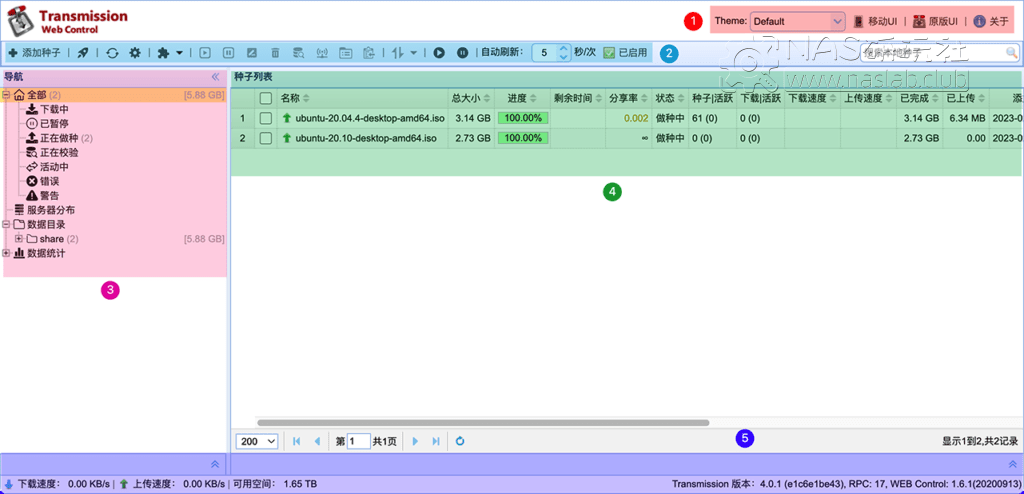Click the round black start-all play icon
Screen dimensions: 1024x494
click(438, 52)
